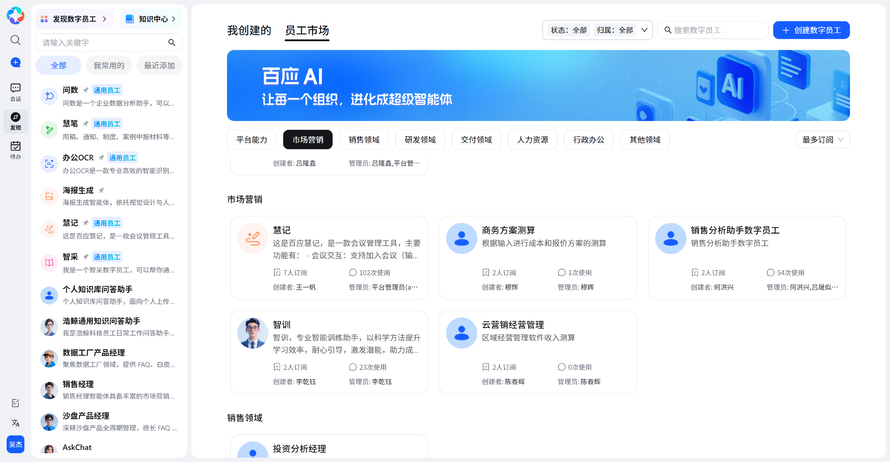Expand the 发现数字员工 menu
Screen dimensions: 890x462
75,19
